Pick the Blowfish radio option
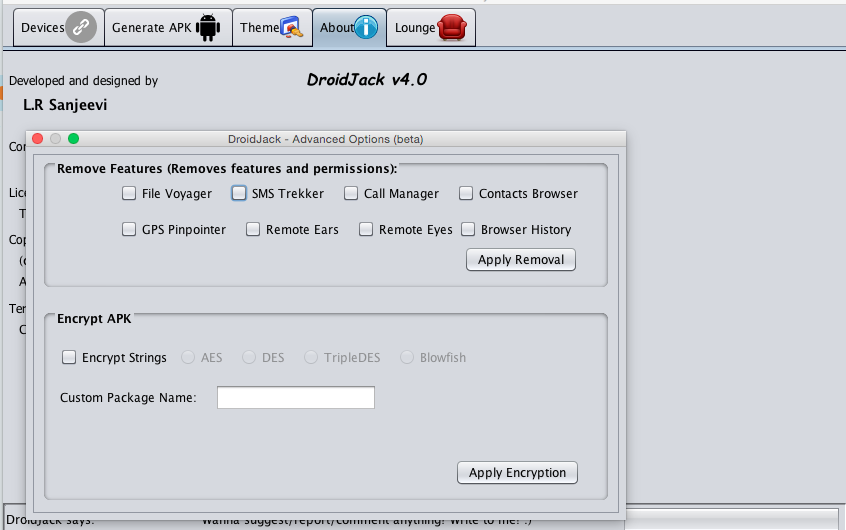846x530 pixels. tap(407, 357)
